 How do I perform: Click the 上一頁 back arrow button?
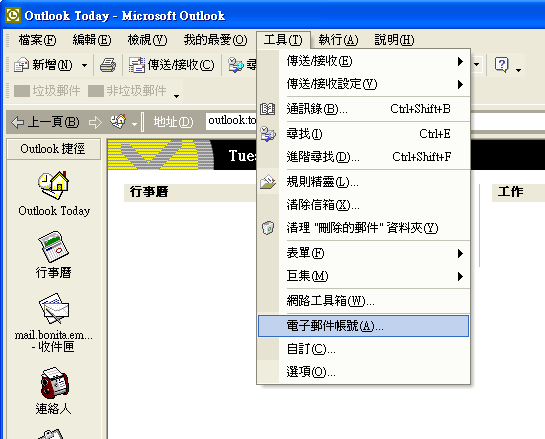(x=45, y=122)
